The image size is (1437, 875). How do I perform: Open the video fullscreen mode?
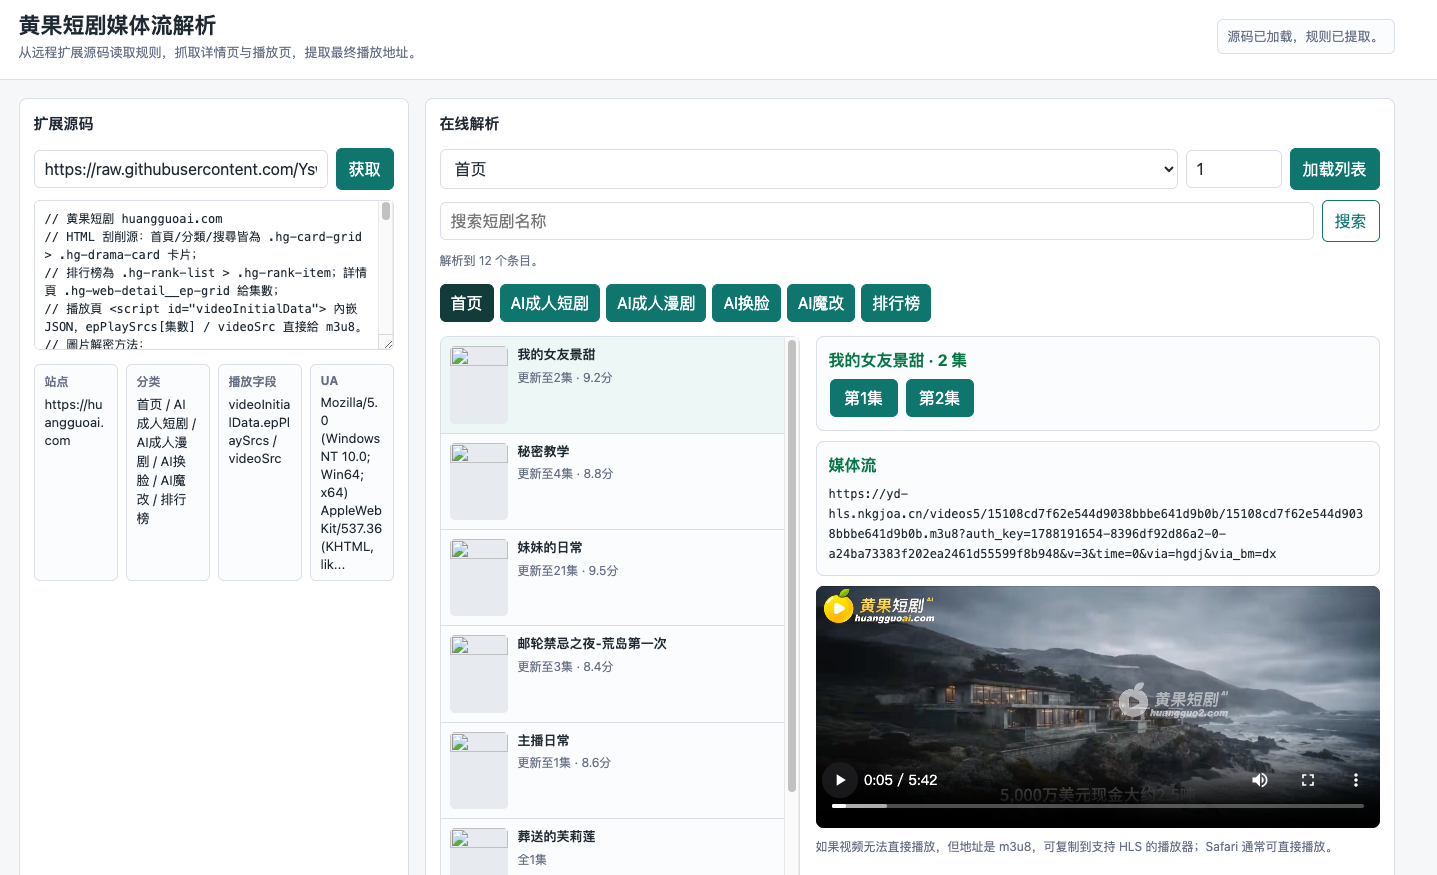(1308, 780)
